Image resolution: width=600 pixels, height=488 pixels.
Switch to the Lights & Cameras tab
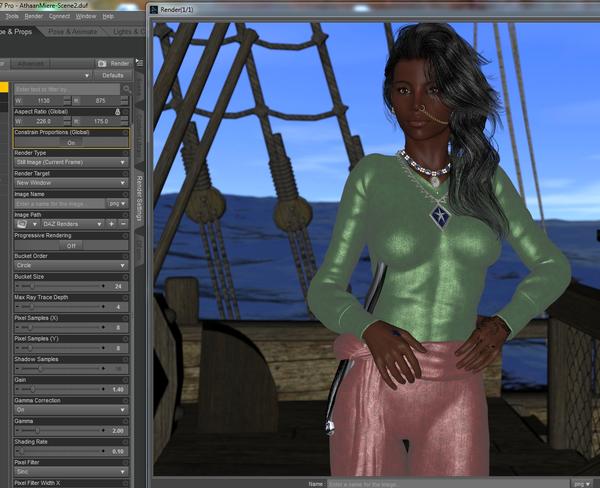[128, 31]
